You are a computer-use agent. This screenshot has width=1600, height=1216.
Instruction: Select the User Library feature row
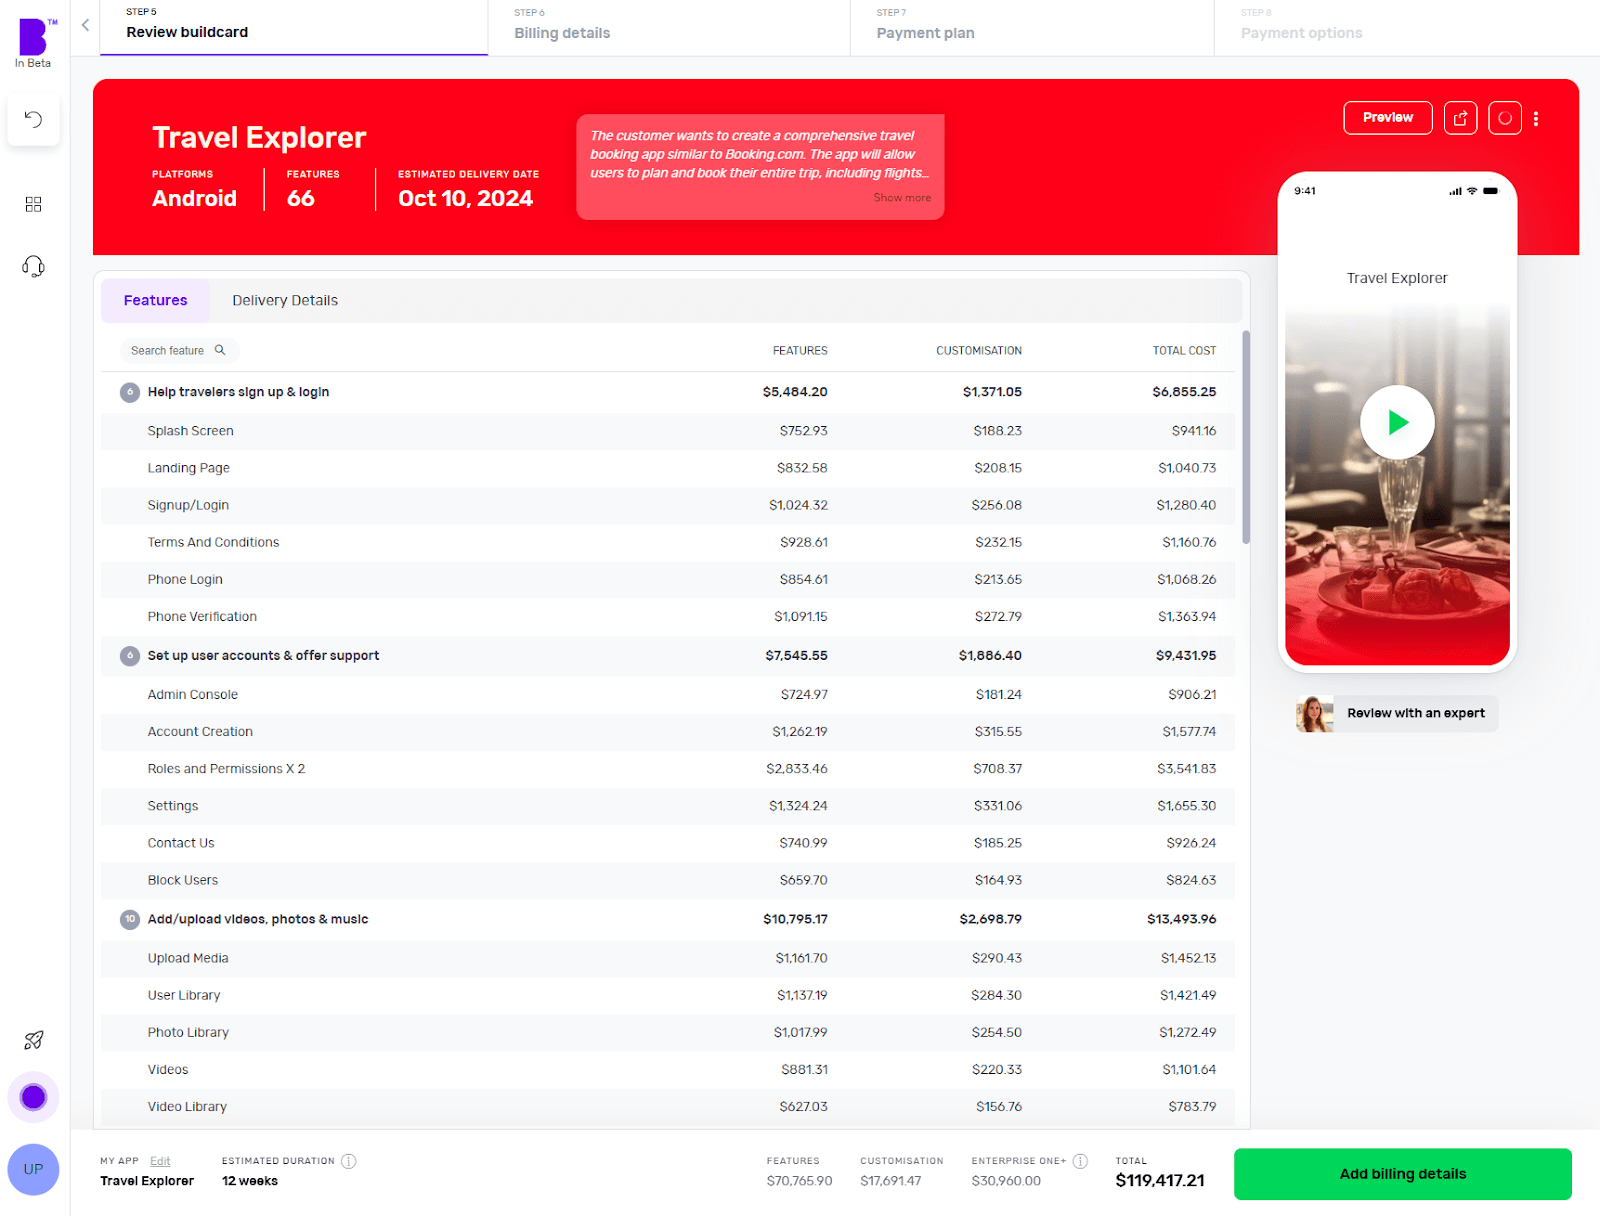(668, 994)
